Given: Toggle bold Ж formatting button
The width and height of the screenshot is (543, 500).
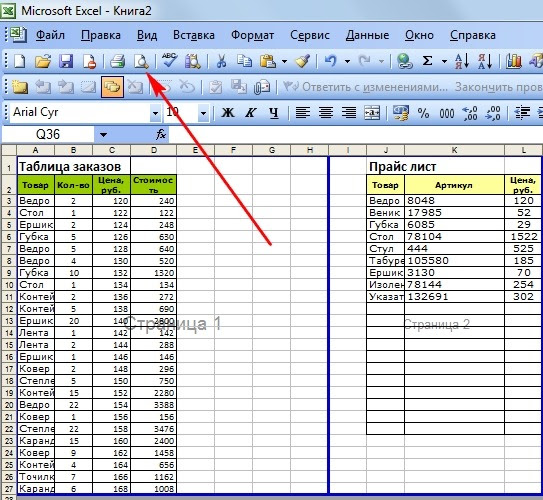Looking at the screenshot, I should [x=228, y=113].
